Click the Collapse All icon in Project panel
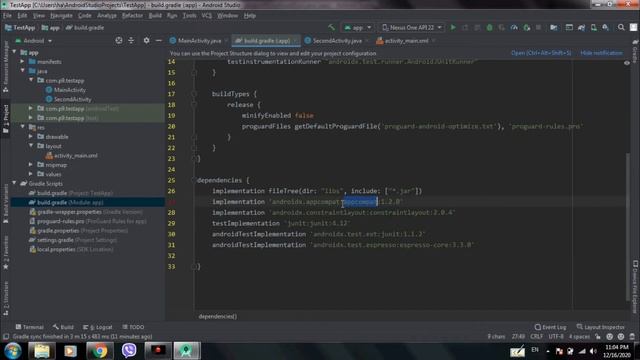Image resolution: width=640 pixels, height=360 pixels. pyautogui.click(x=131, y=40)
